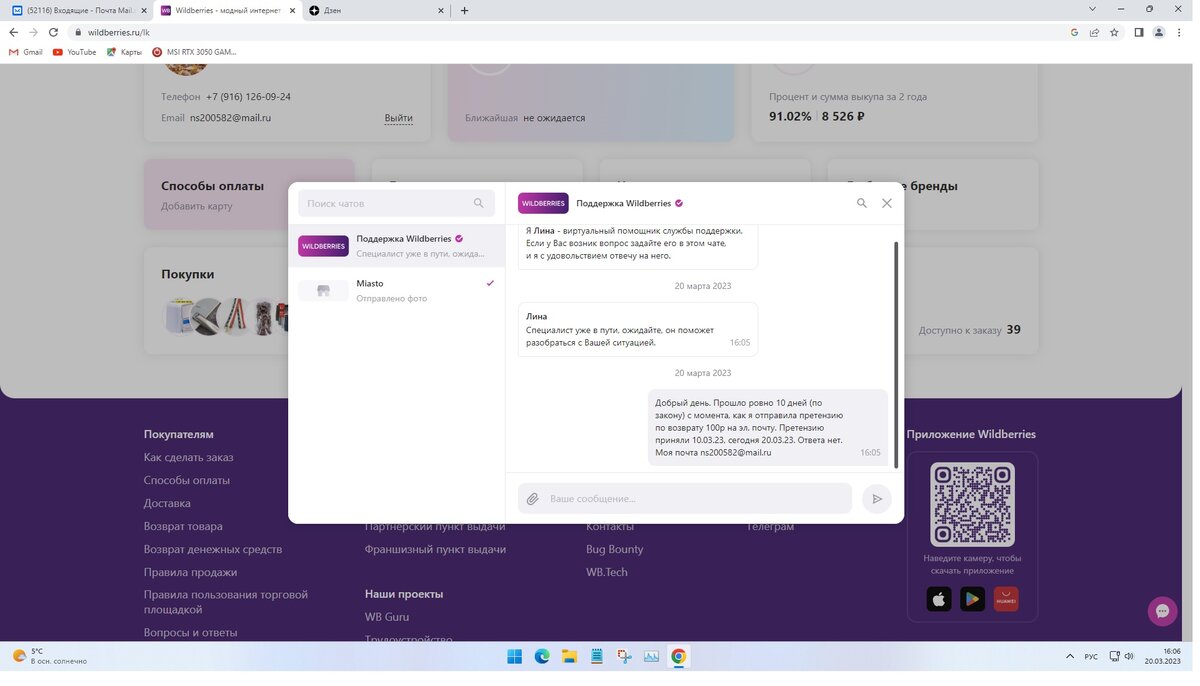
Task: Click Добавить карту under Способы оплаты
Action: tap(197, 206)
